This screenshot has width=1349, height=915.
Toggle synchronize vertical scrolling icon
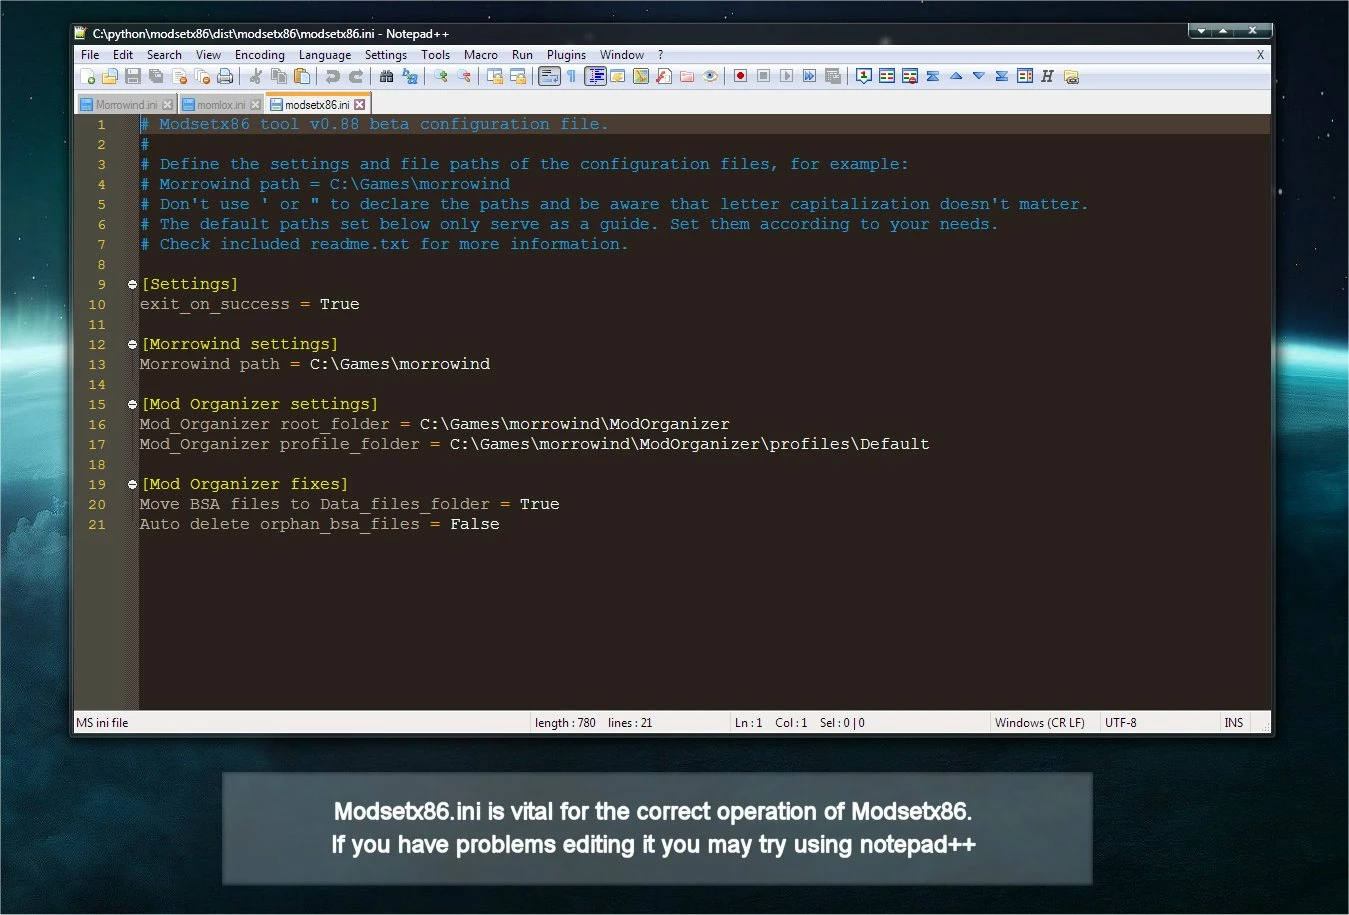(494, 76)
